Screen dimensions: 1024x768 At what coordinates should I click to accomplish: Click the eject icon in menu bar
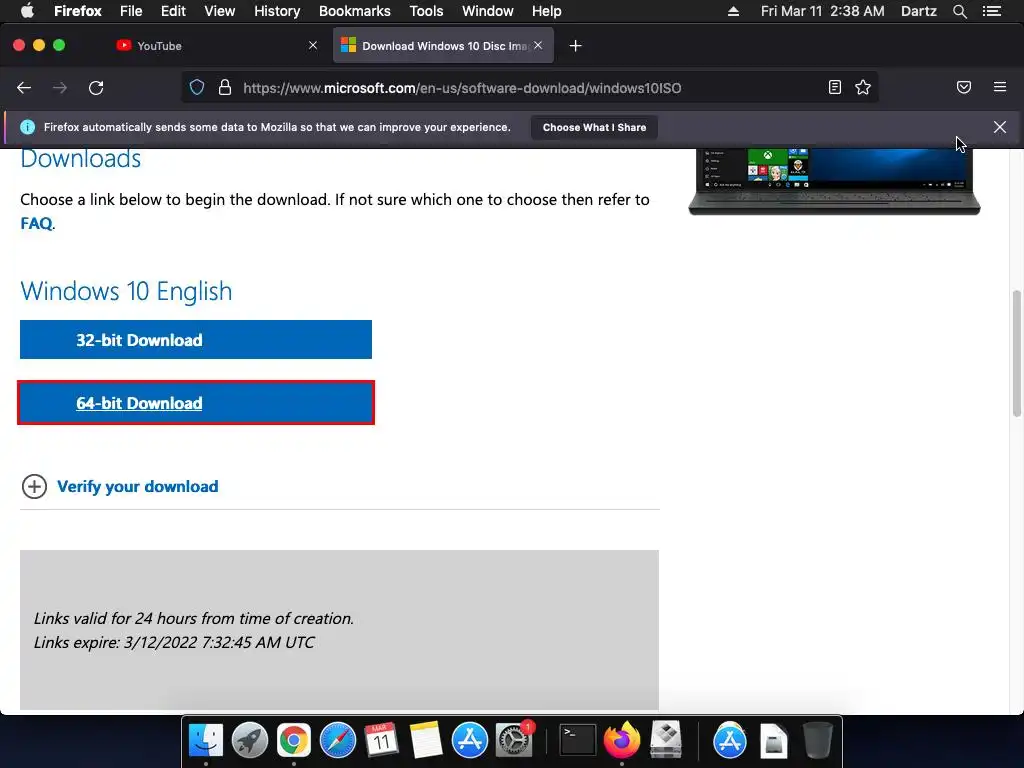tap(733, 11)
